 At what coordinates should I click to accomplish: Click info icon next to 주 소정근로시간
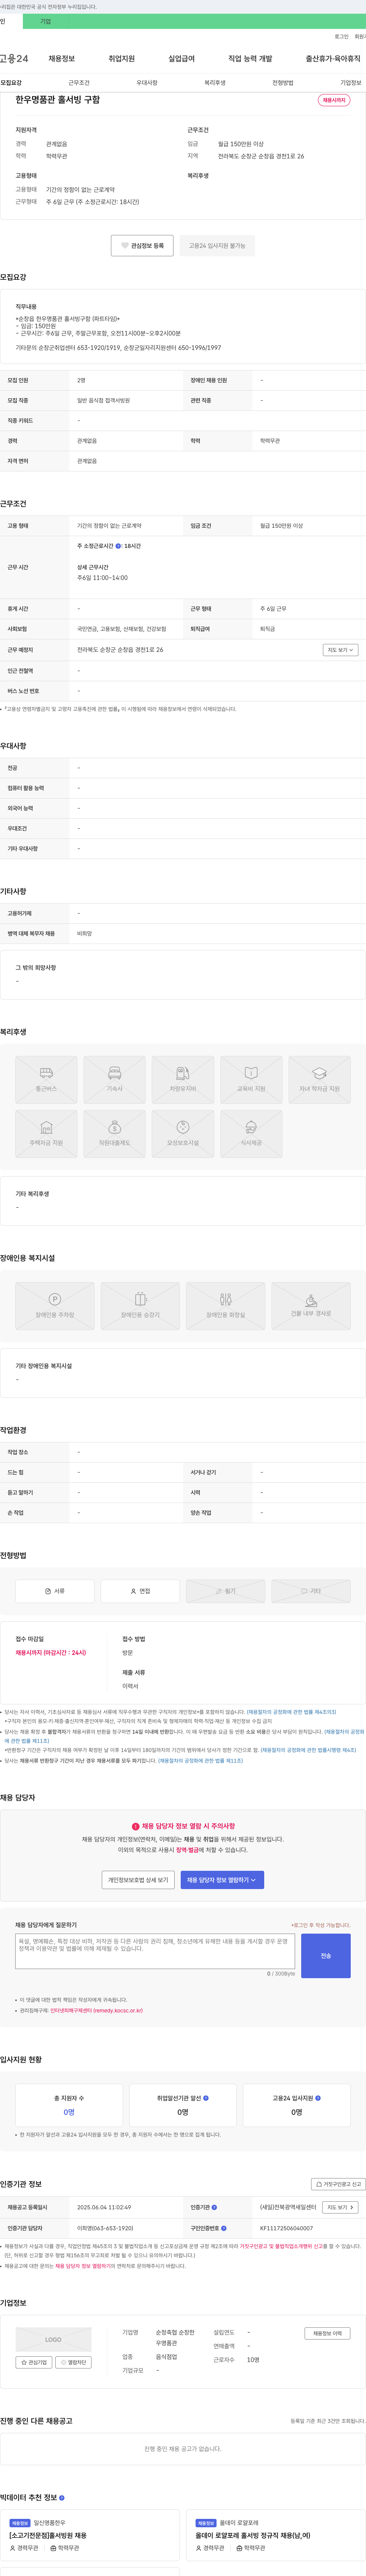pos(118,546)
